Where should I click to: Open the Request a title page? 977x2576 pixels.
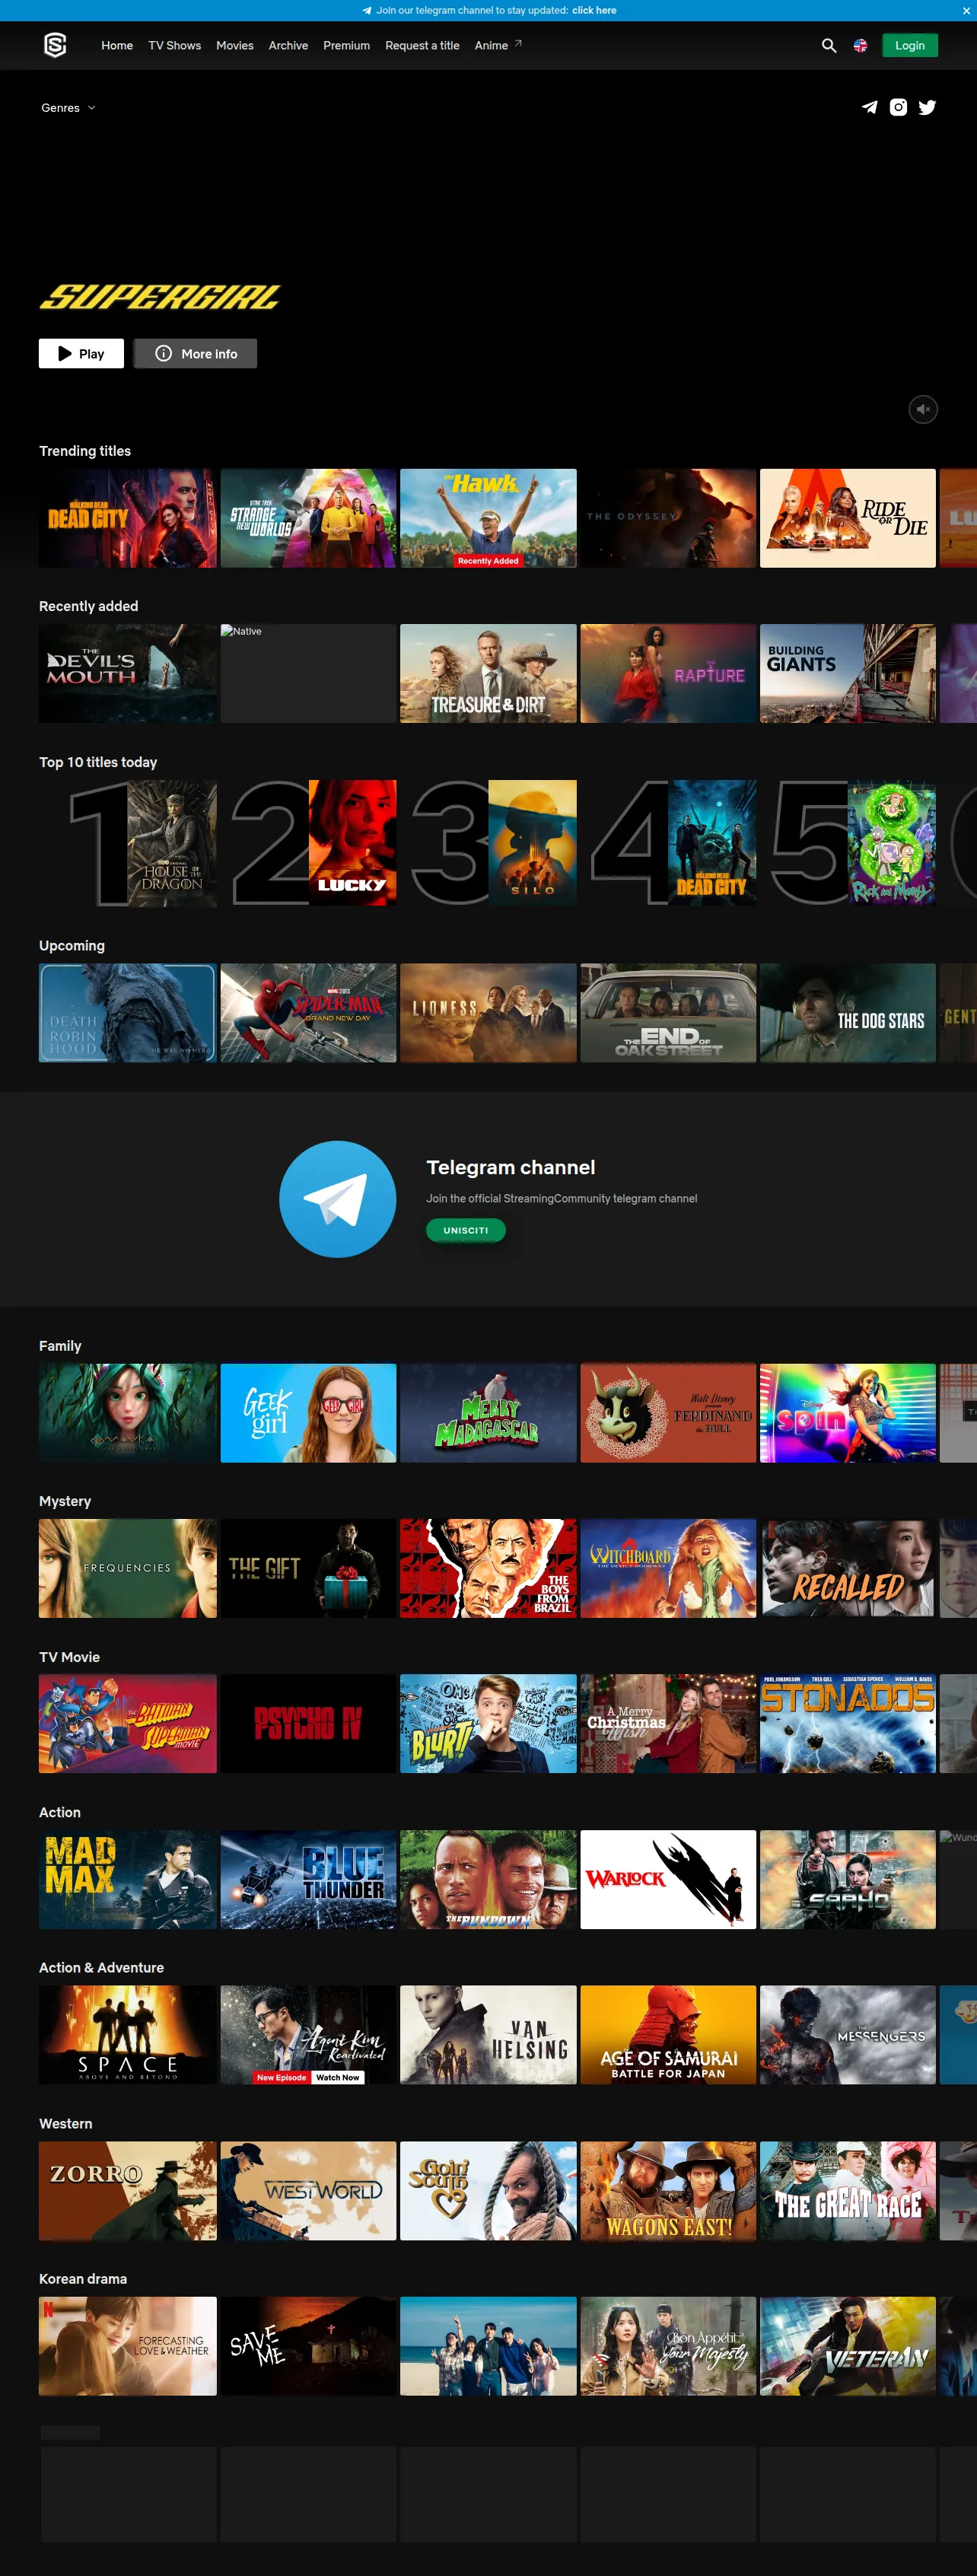tap(422, 46)
